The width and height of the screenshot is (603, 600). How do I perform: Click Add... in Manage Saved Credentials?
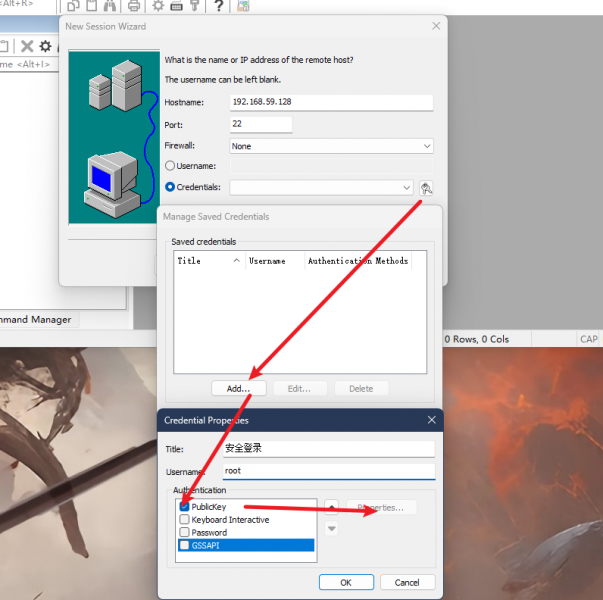tap(238, 388)
